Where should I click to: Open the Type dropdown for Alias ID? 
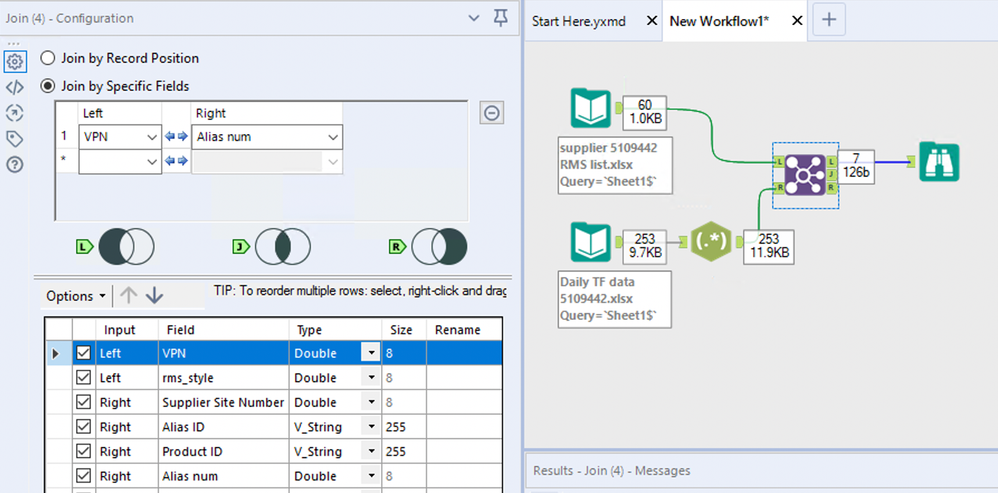(x=370, y=427)
